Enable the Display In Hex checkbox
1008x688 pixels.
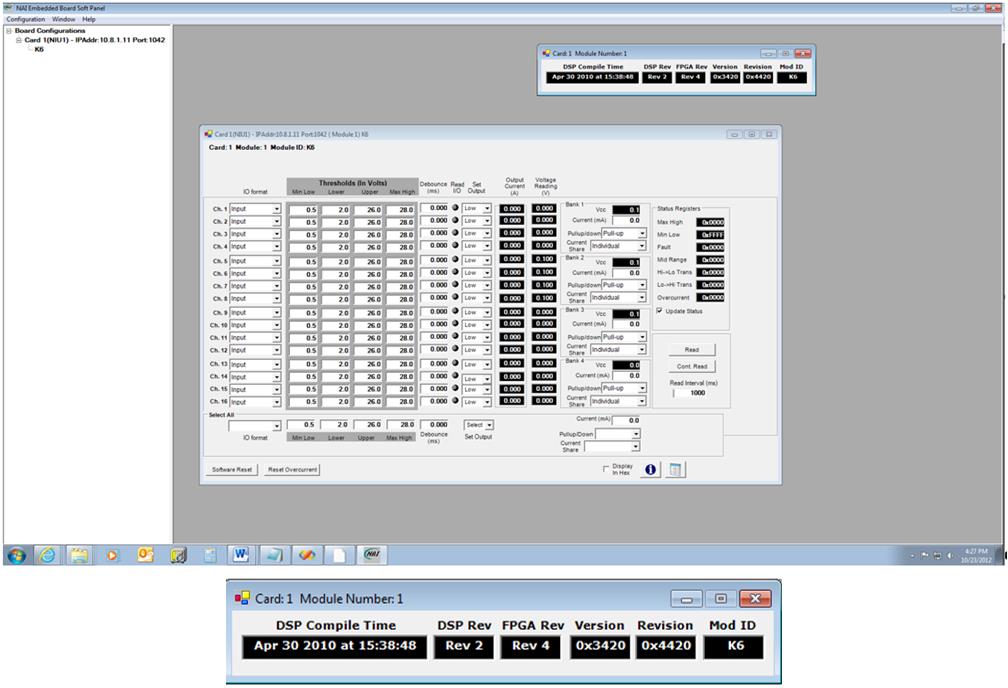pos(606,466)
